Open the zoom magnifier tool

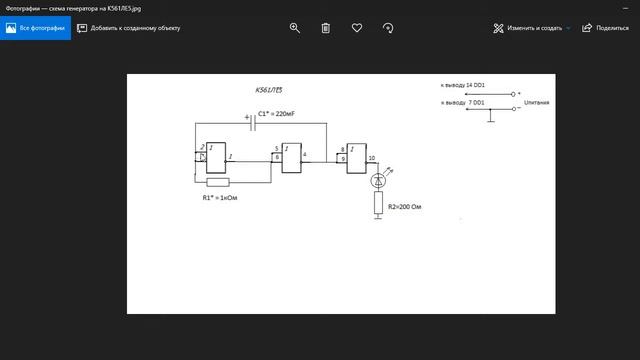click(x=295, y=28)
